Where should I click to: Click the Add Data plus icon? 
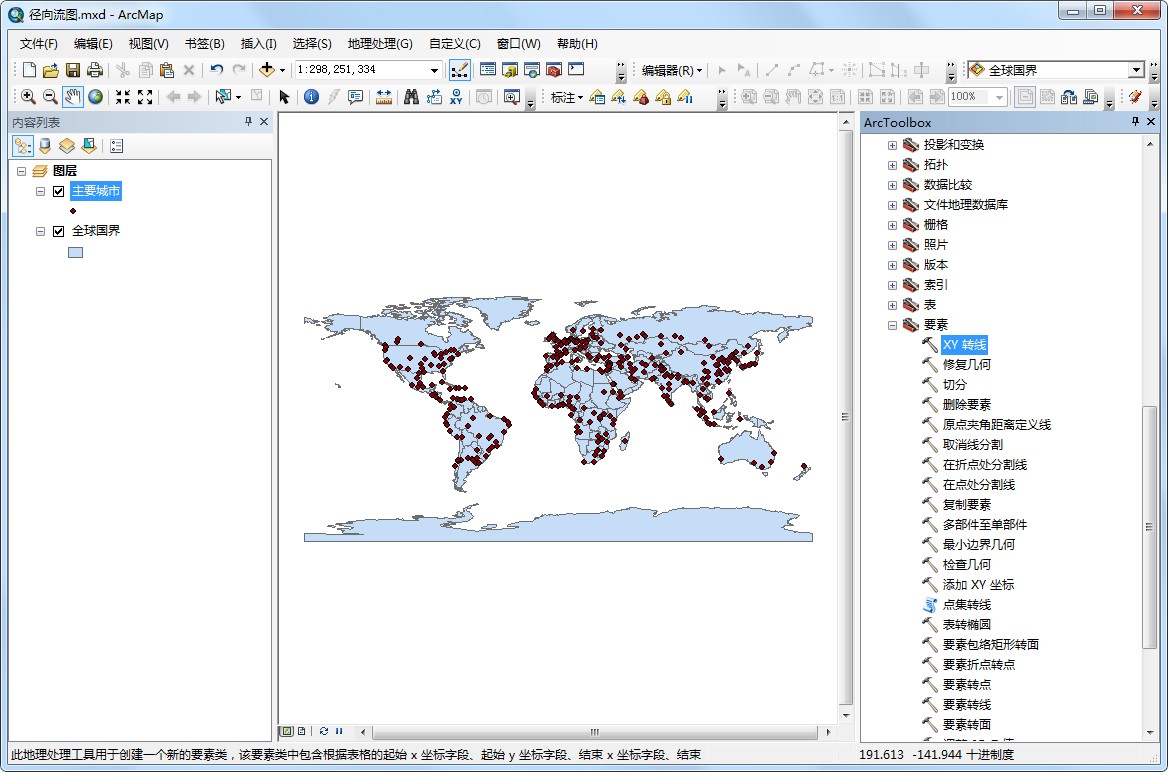coord(266,70)
